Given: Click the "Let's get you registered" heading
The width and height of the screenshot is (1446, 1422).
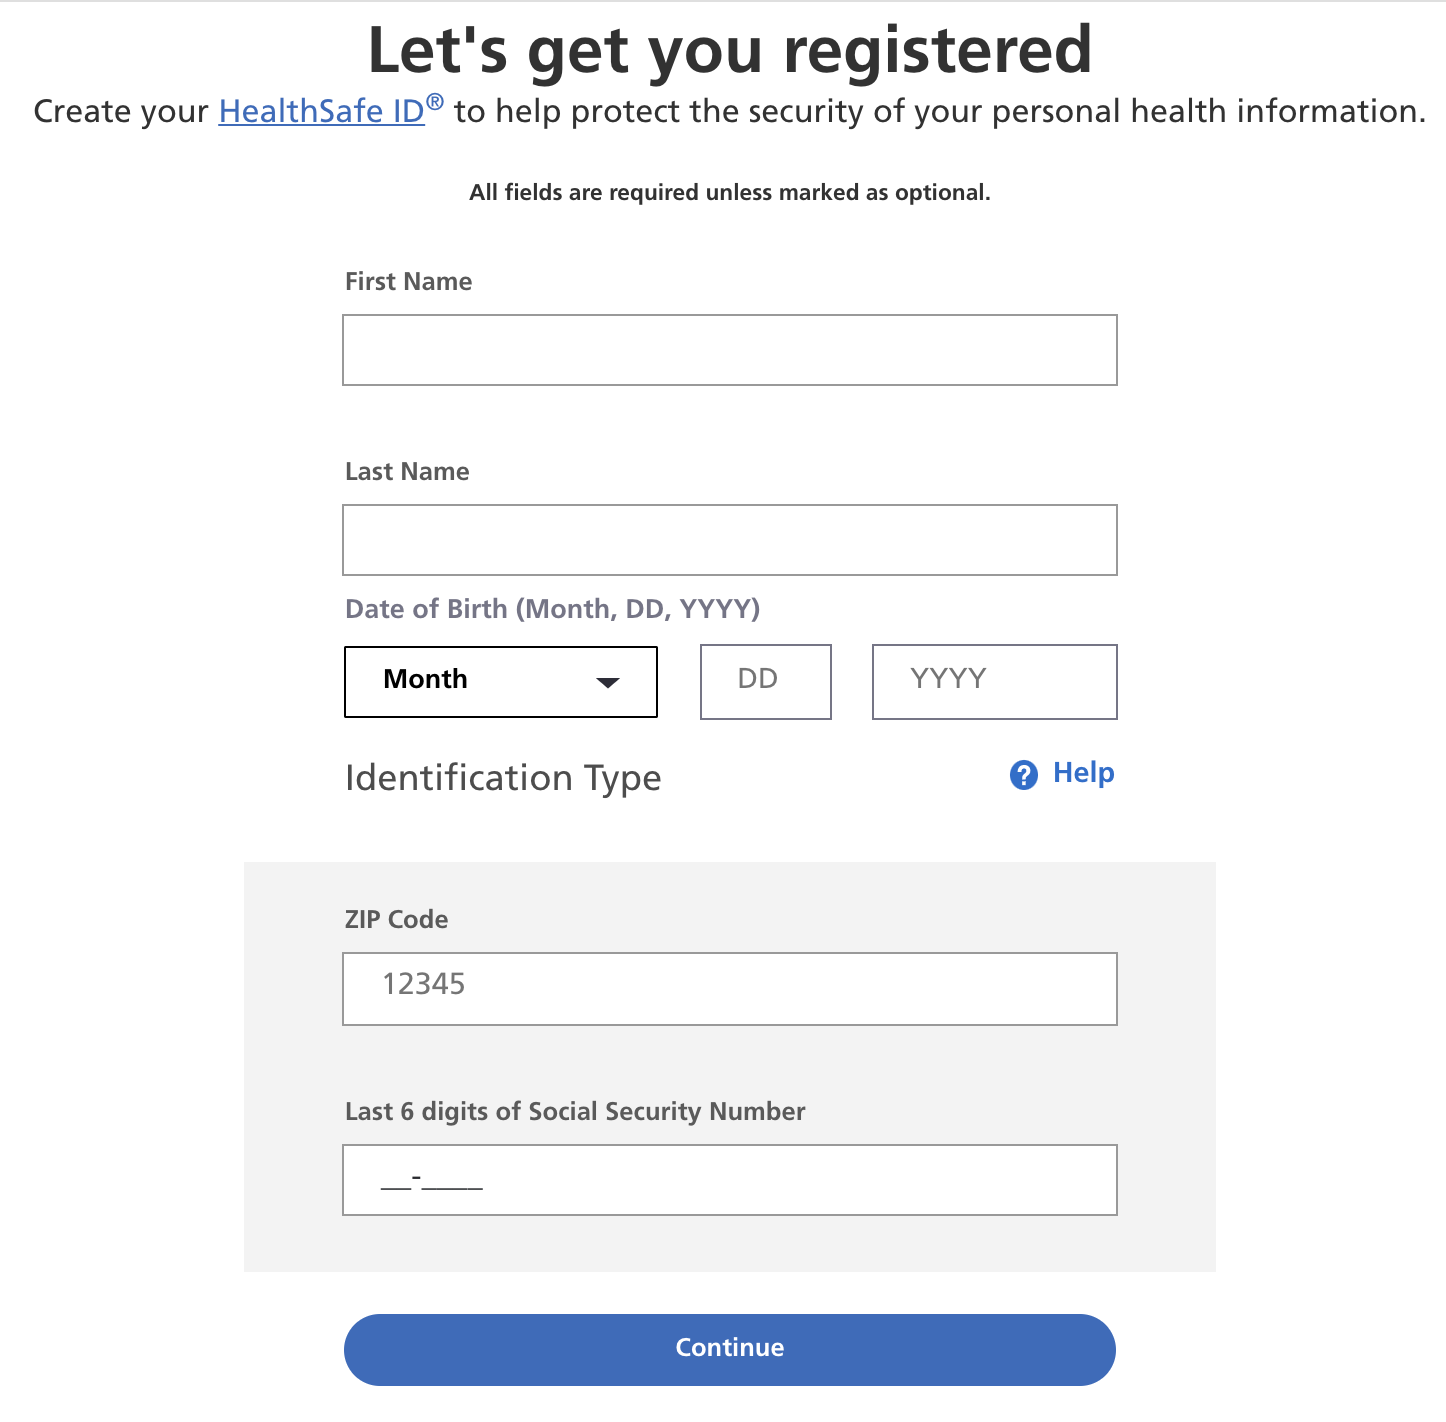Looking at the screenshot, I should [x=729, y=50].
